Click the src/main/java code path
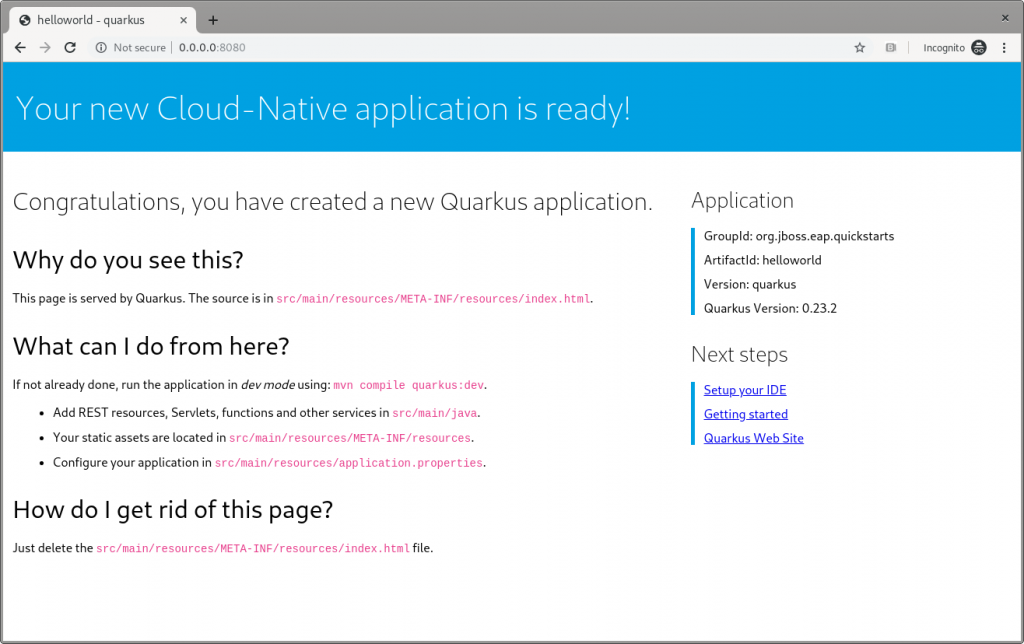The image size is (1024, 644). (435, 413)
